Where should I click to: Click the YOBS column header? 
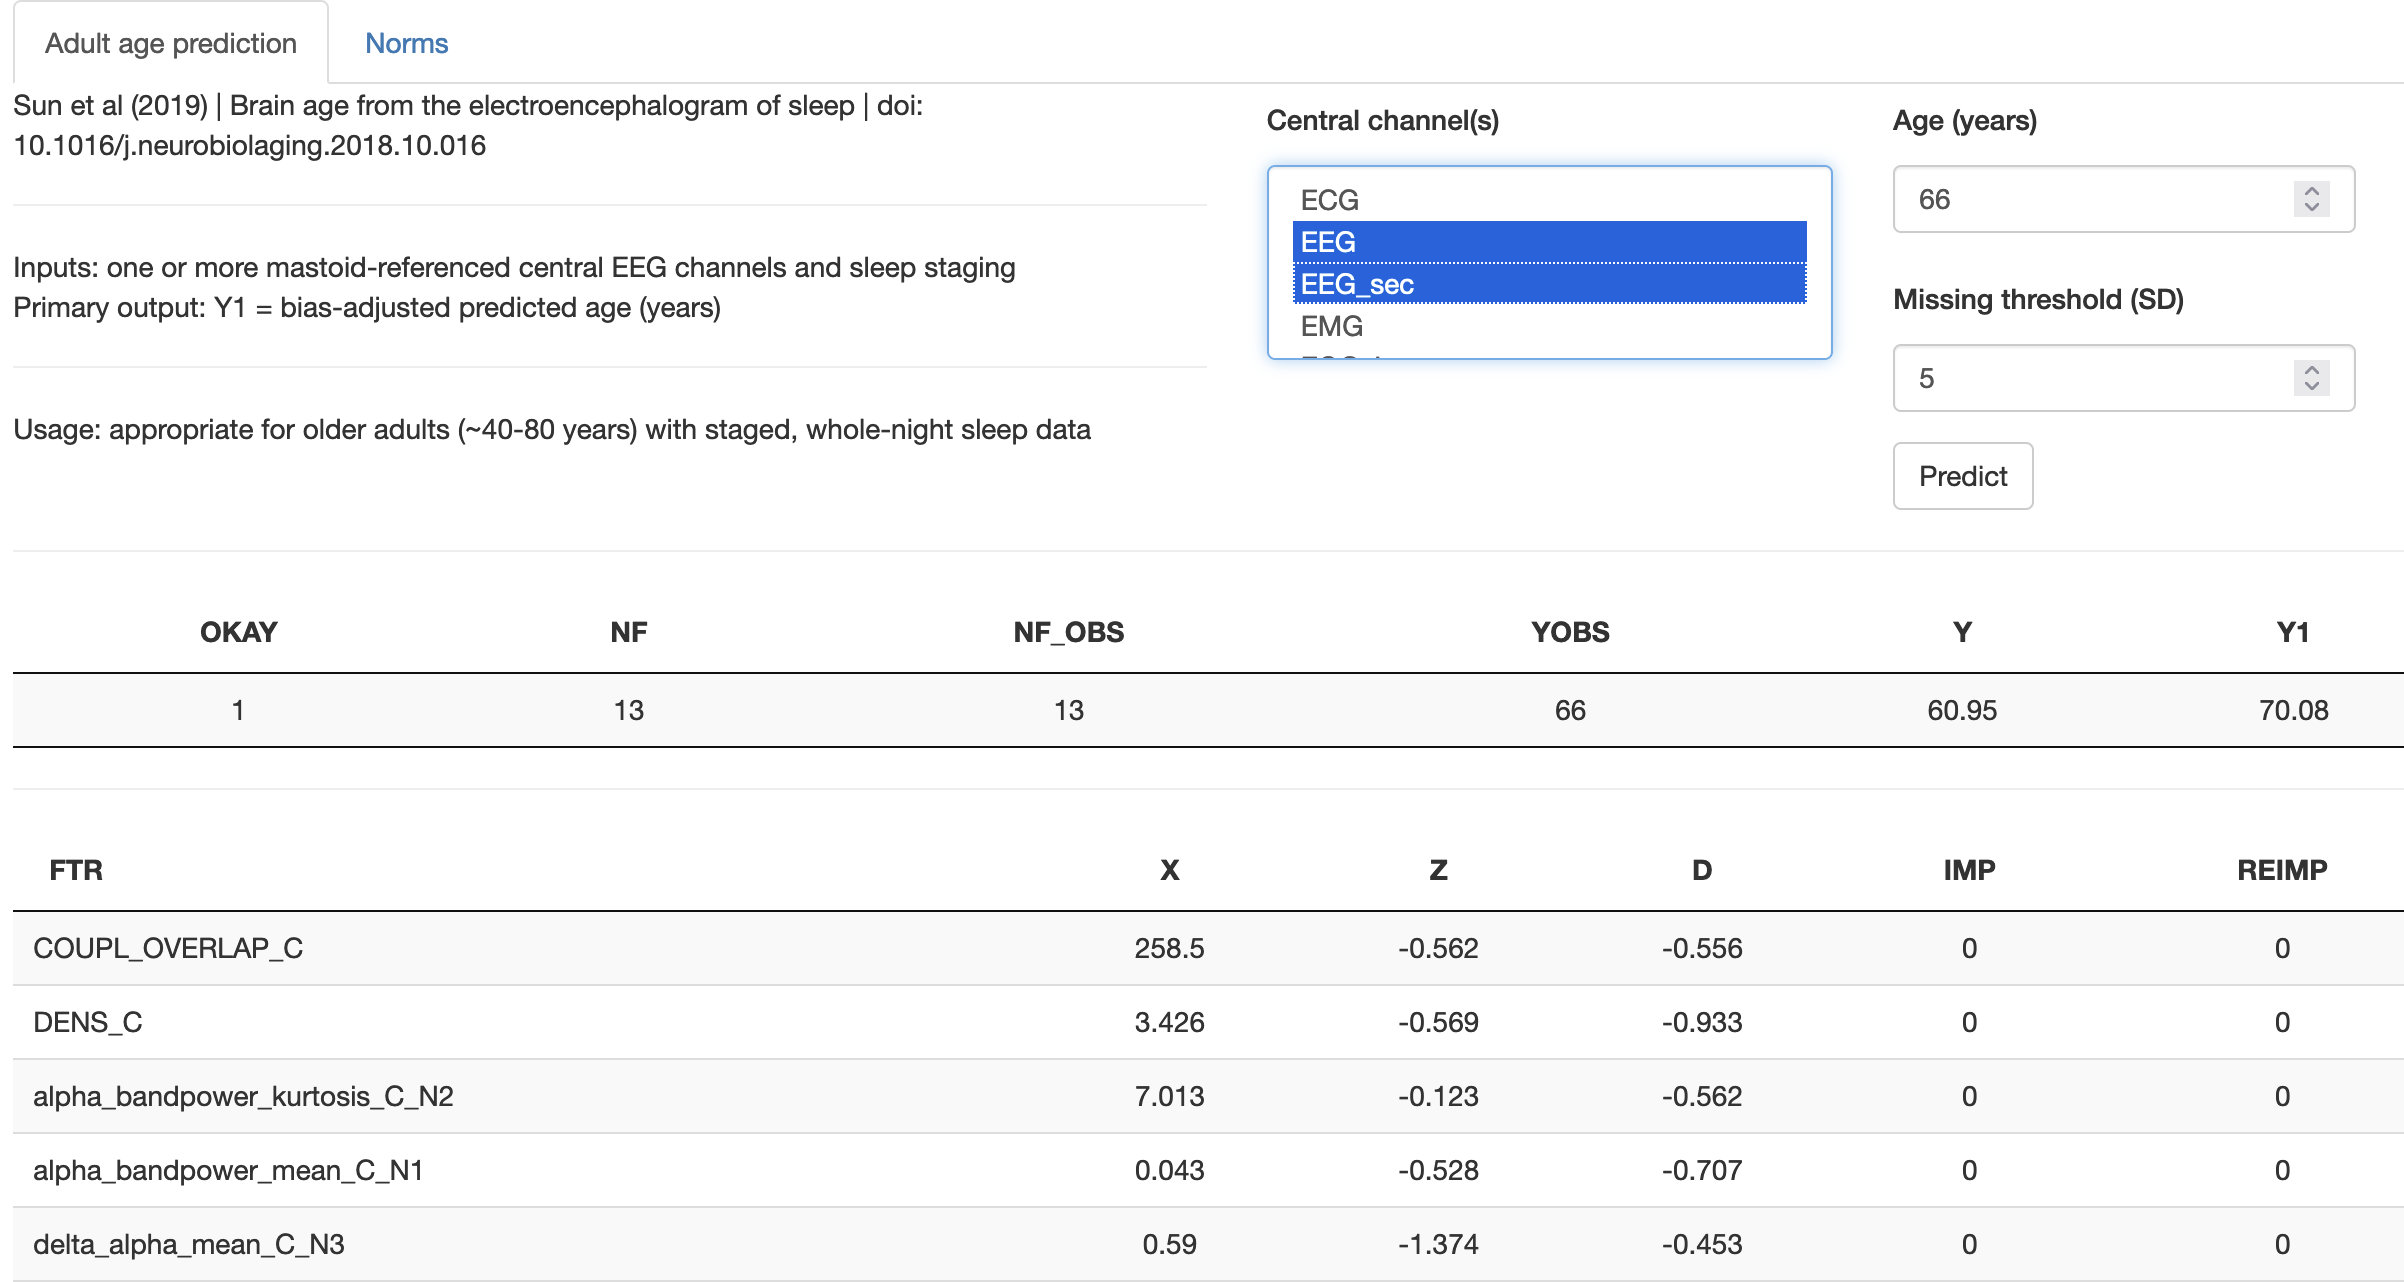(1569, 632)
